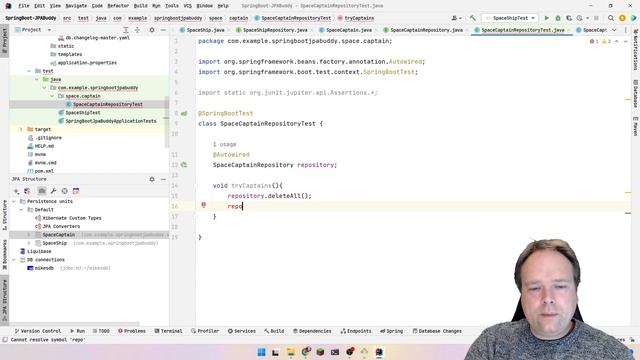Image resolution: width=640 pixels, height=360 pixels.
Task: Collapse the java folder under test
Action: click(x=37, y=79)
